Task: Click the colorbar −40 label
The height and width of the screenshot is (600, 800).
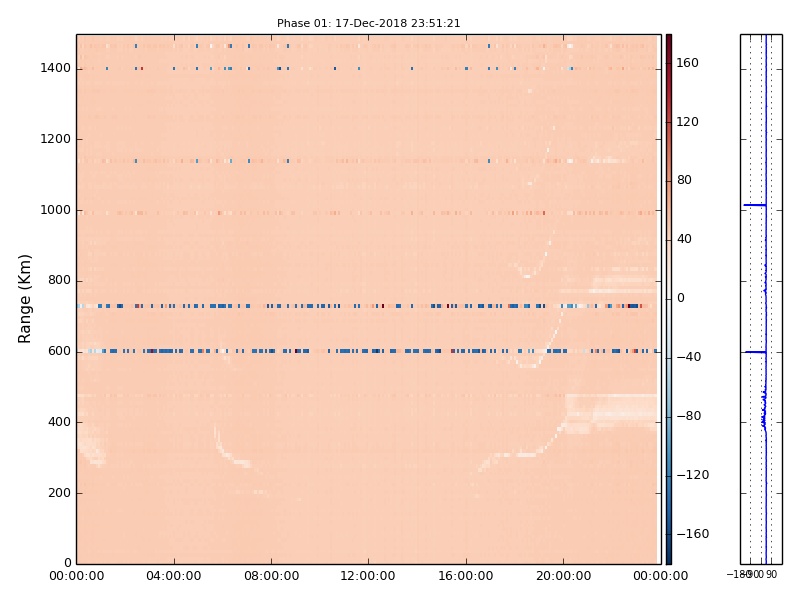Action: click(689, 357)
